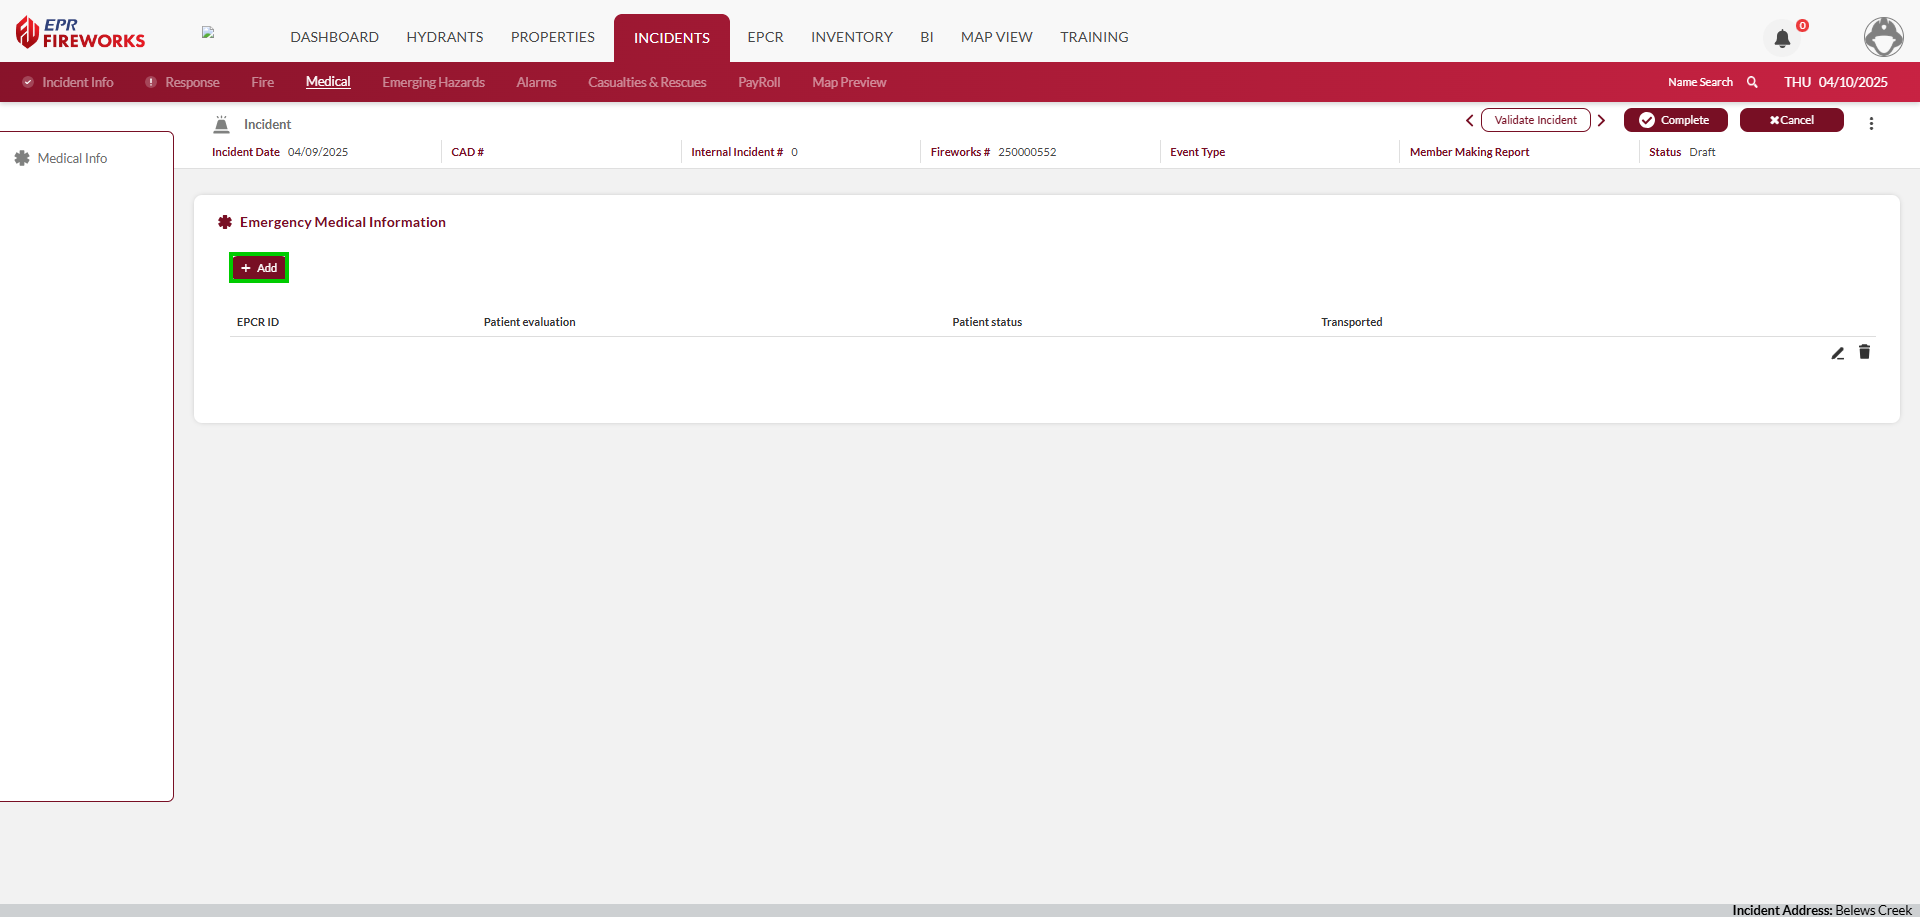The width and height of the screenshot is (1920, 917).
Task: Click the EPR Fireworks logo
Action: (81, 33)
